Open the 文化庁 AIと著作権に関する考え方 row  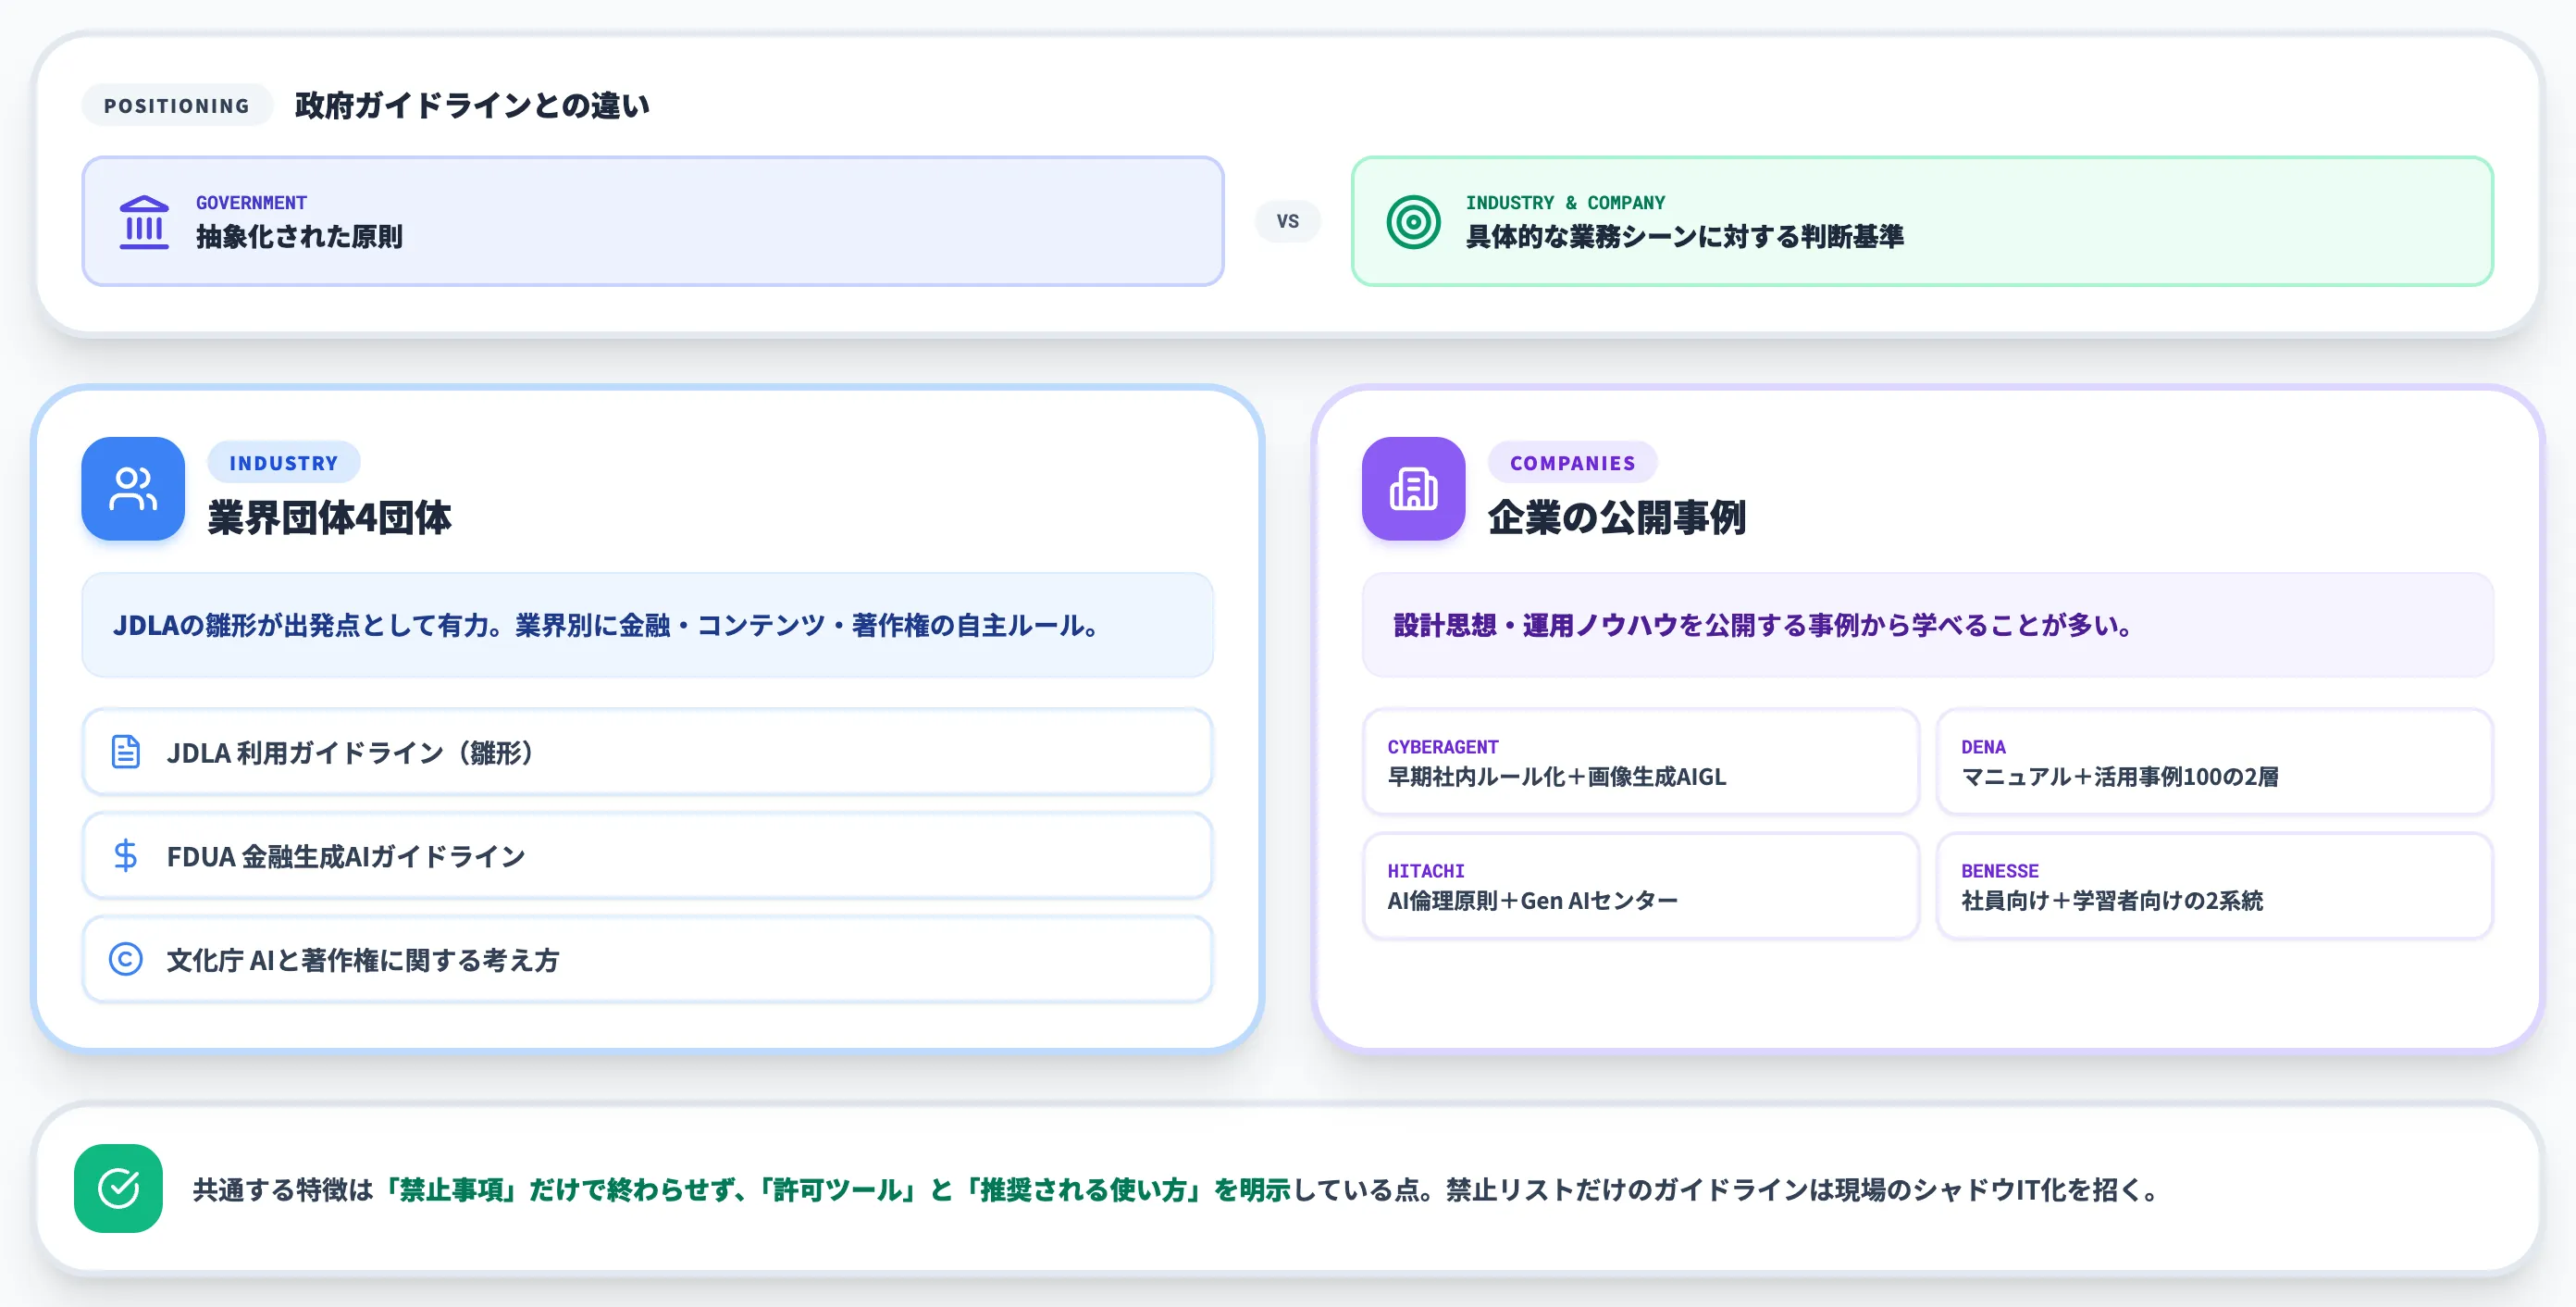tap(647, 959)
